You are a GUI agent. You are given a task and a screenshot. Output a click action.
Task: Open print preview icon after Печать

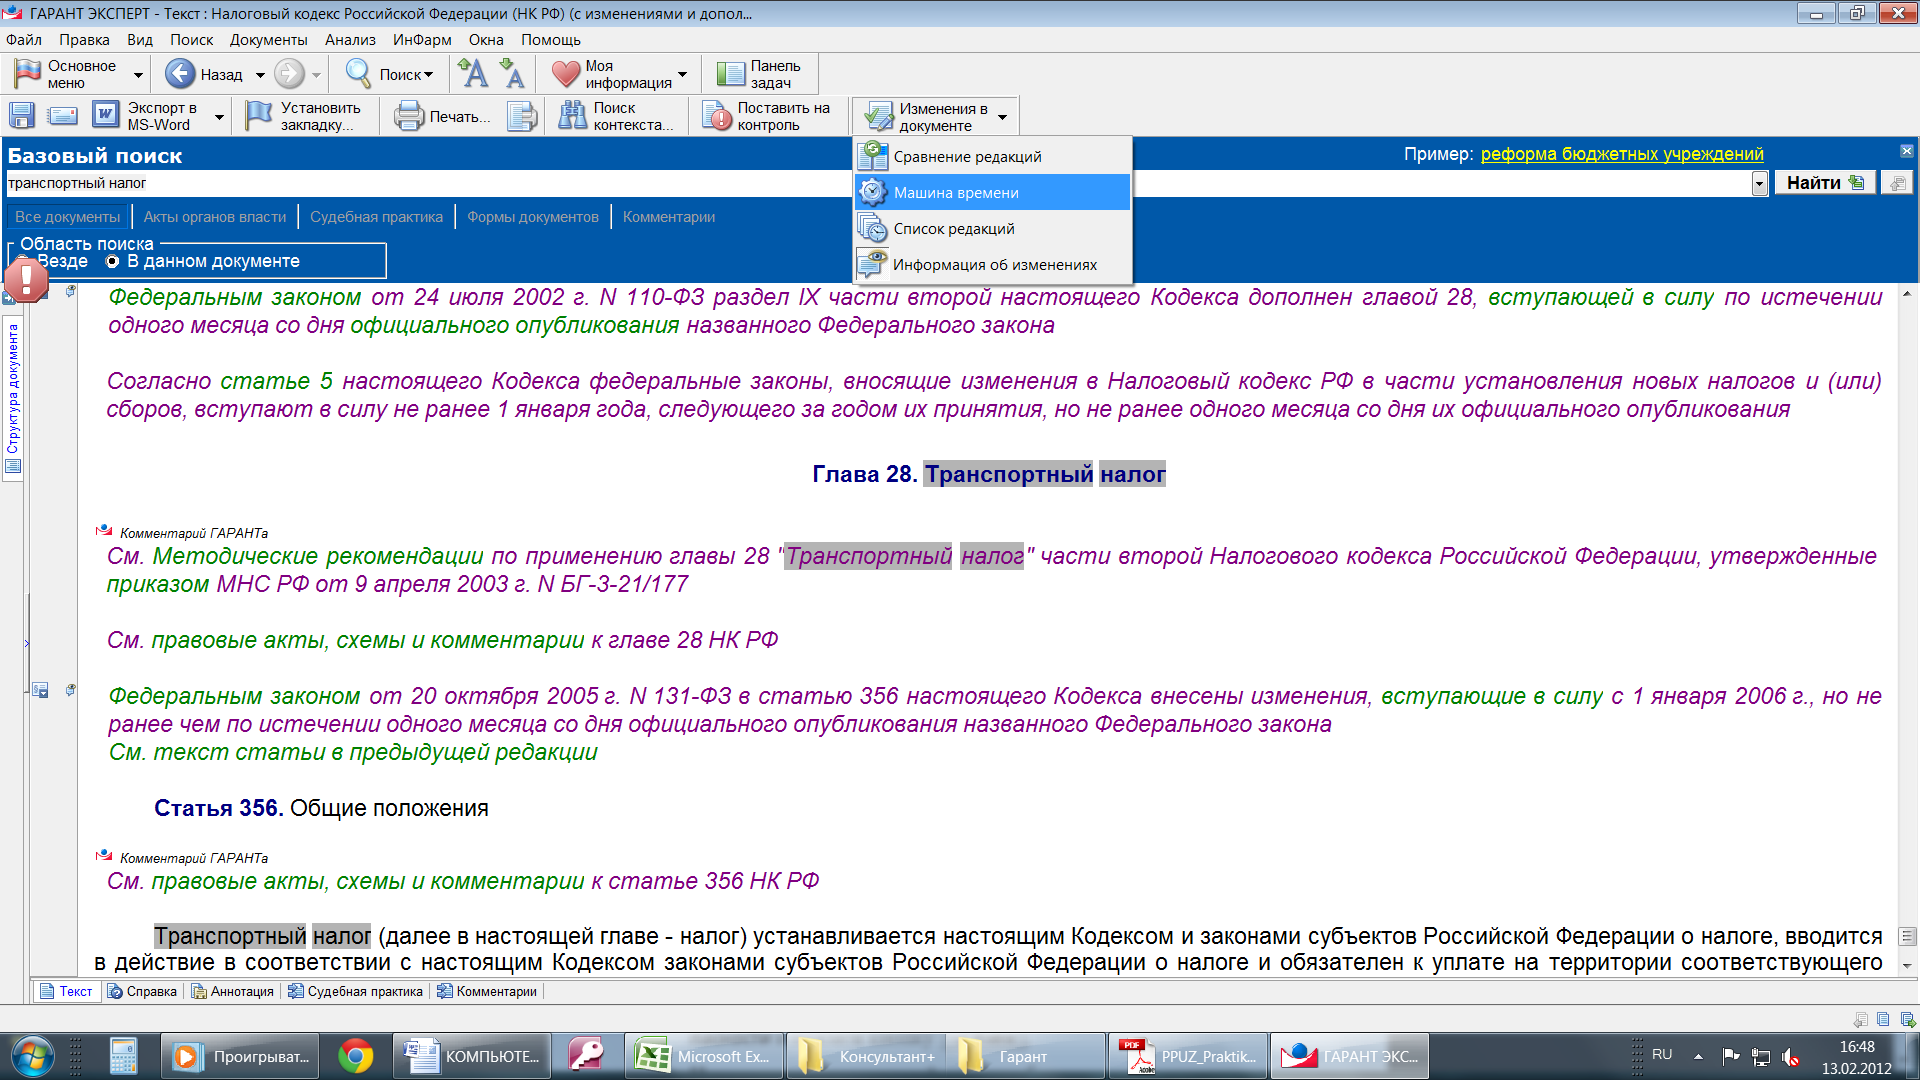[521, 116]
